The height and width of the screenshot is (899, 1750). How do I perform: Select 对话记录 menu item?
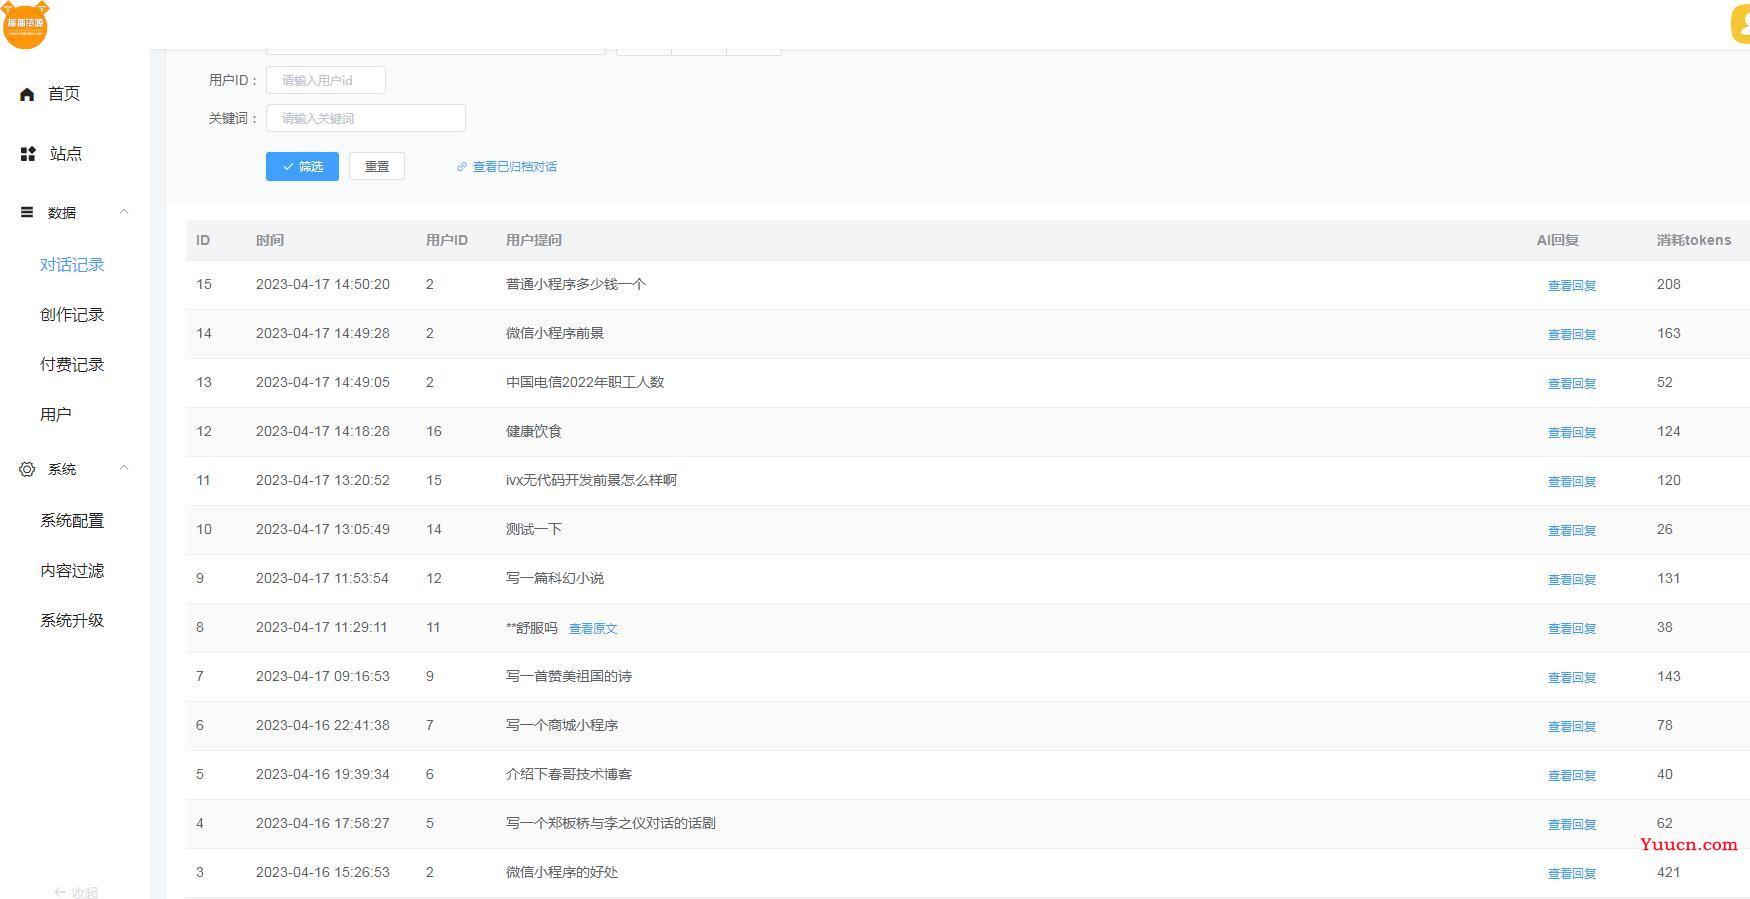point(72,265)
